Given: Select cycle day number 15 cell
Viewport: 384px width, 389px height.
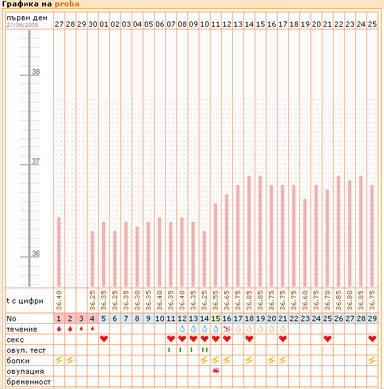Looking at the screenshot, I should [216, 318].
